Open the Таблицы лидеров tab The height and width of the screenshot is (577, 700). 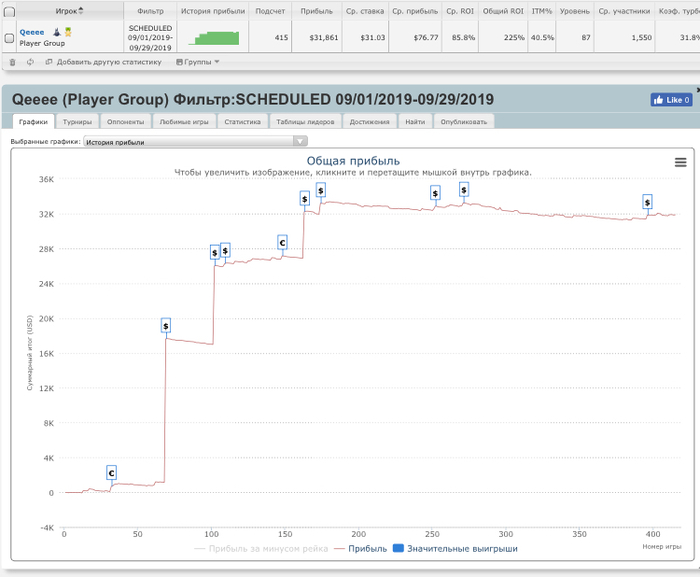[305, 121]
